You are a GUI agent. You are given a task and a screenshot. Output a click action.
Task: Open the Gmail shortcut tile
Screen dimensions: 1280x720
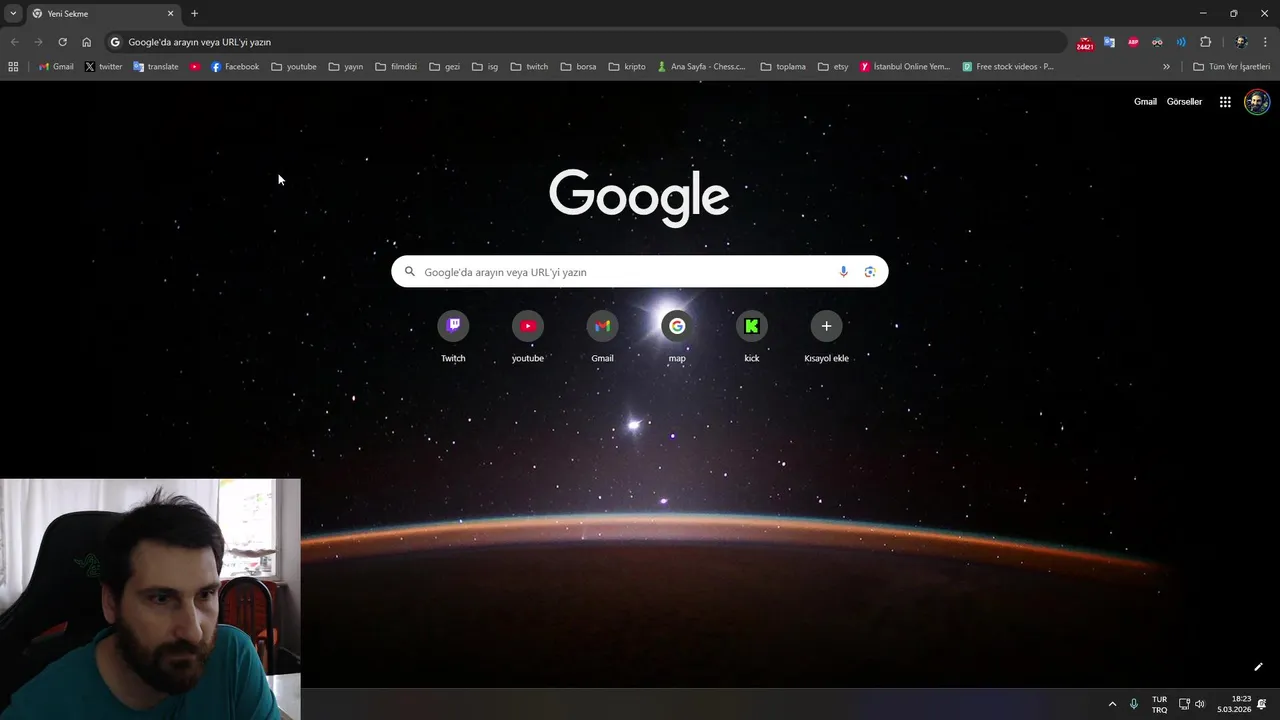[x=602, y=338]
